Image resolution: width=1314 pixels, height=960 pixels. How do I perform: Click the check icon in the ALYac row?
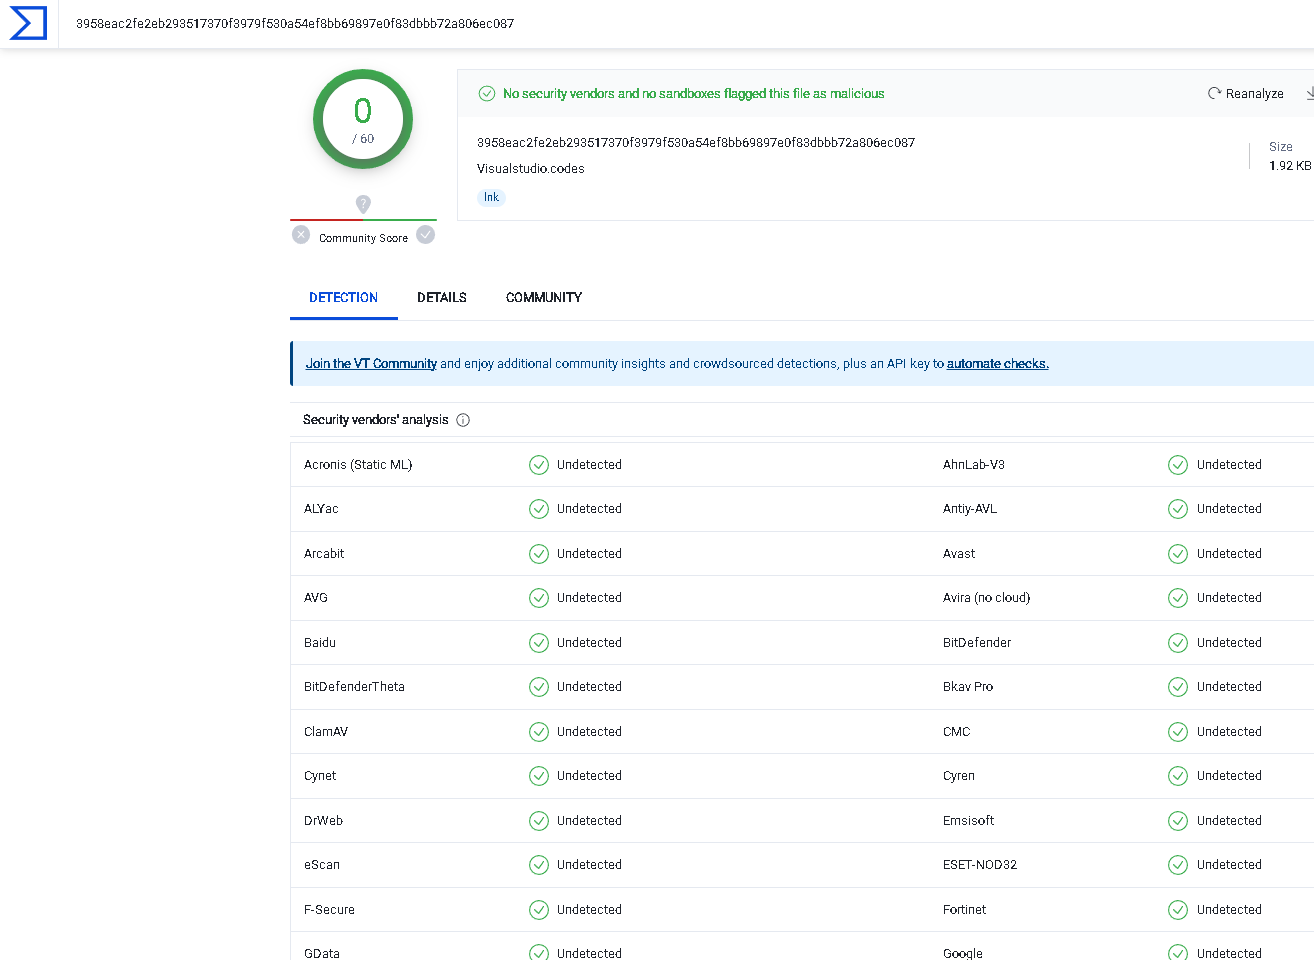(x=539, y=509)
